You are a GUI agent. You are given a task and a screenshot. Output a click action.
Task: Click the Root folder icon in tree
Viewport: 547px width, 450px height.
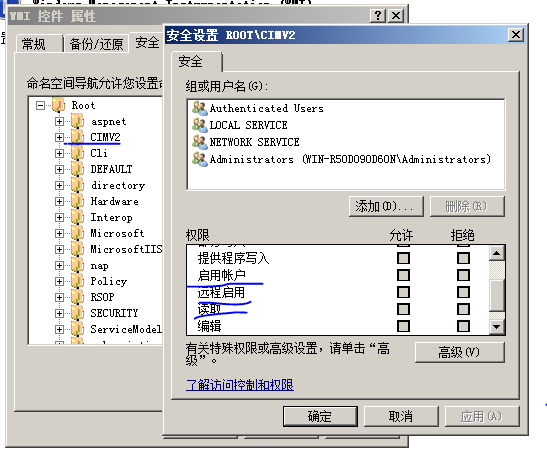click(x=59, y=105)
